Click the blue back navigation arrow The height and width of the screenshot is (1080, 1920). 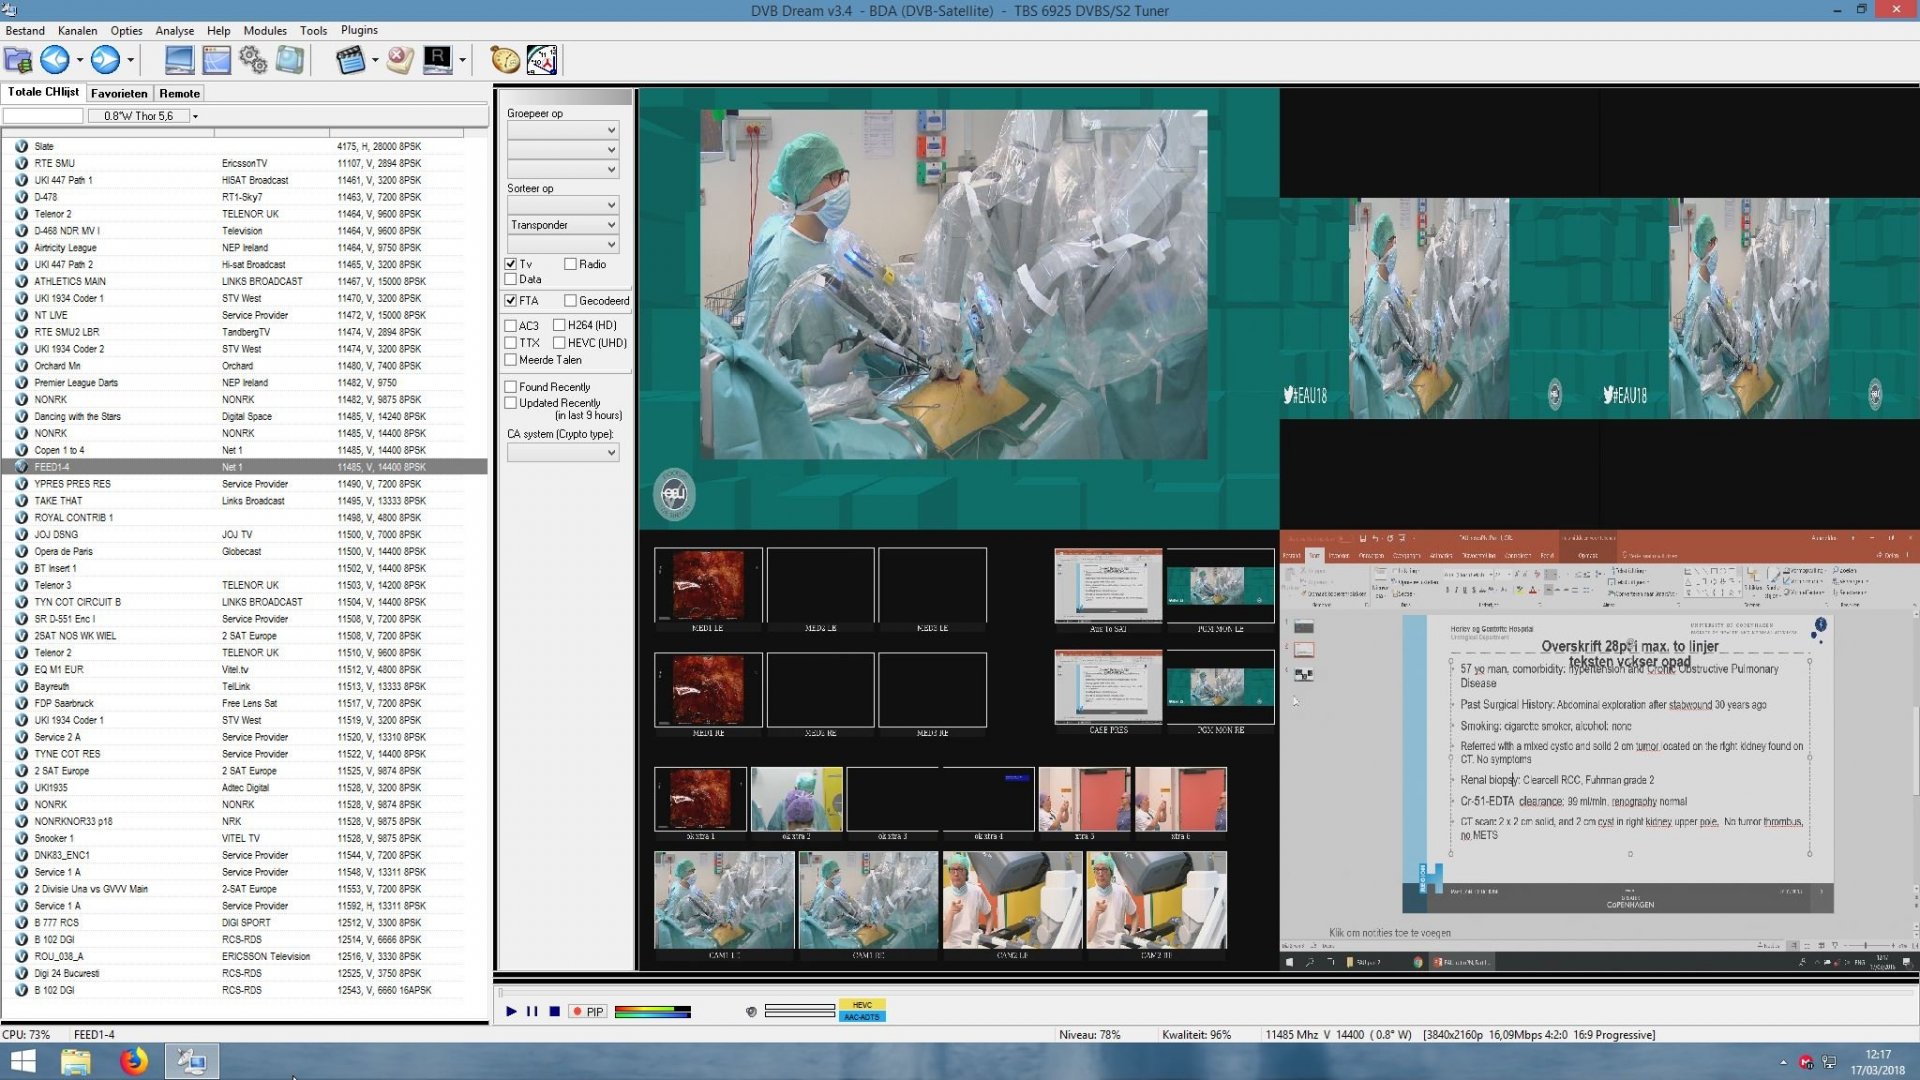coord(55,60)
